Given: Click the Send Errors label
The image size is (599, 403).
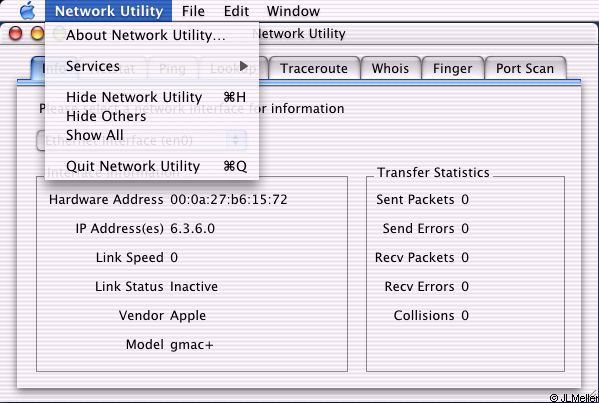Looking at the screenshot, I should tap(419, 228).
